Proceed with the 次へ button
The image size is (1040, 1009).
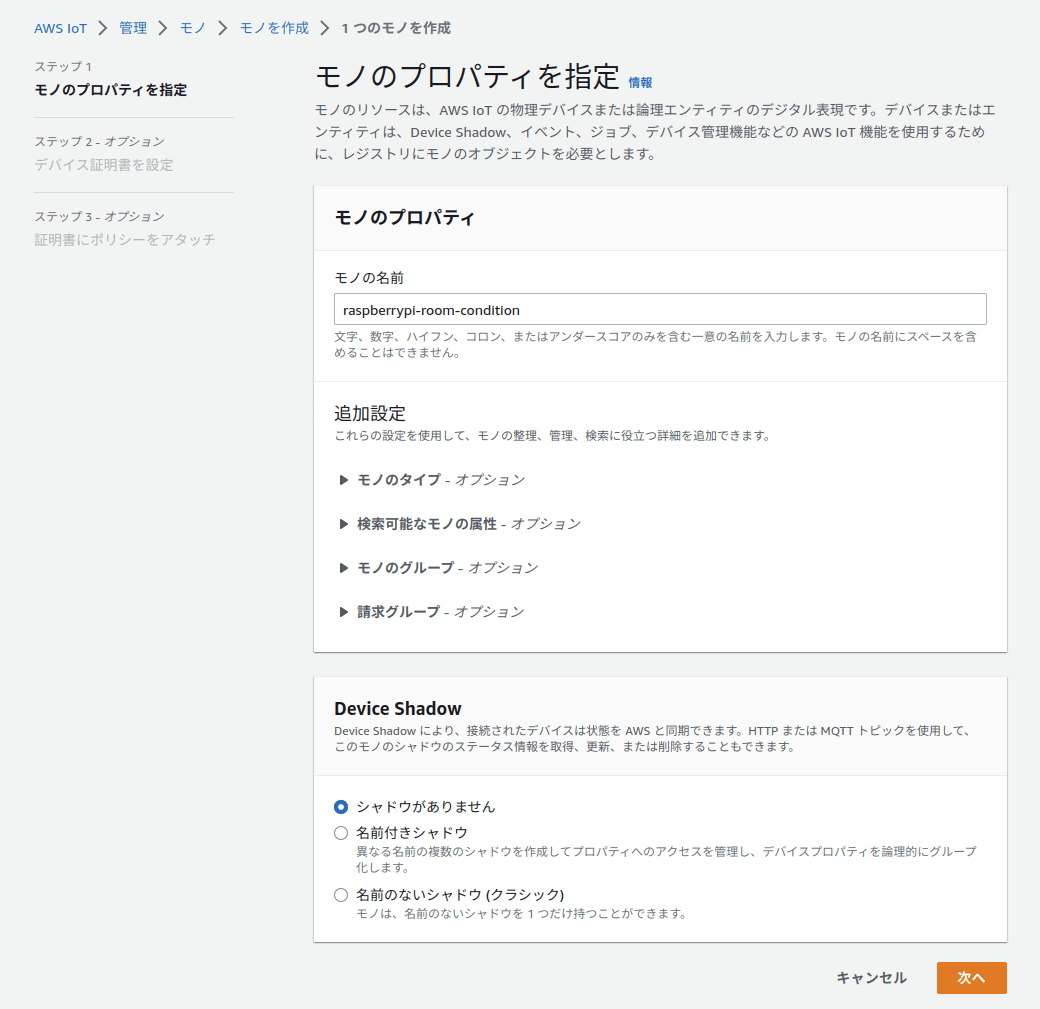(x=972, y=978)
